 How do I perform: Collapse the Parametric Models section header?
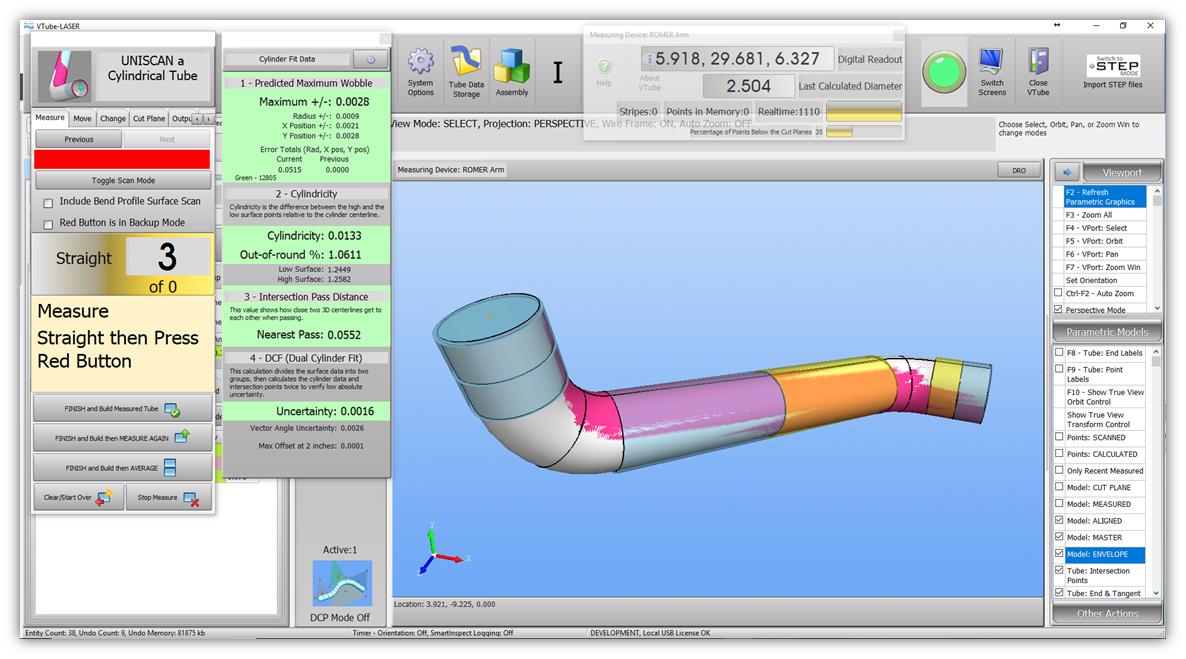pyautogui.click(x=1107, y=332)
